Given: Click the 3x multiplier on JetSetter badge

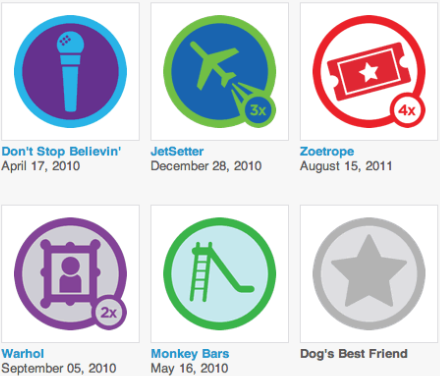Looking at the screenshot, I should [259, 110].
